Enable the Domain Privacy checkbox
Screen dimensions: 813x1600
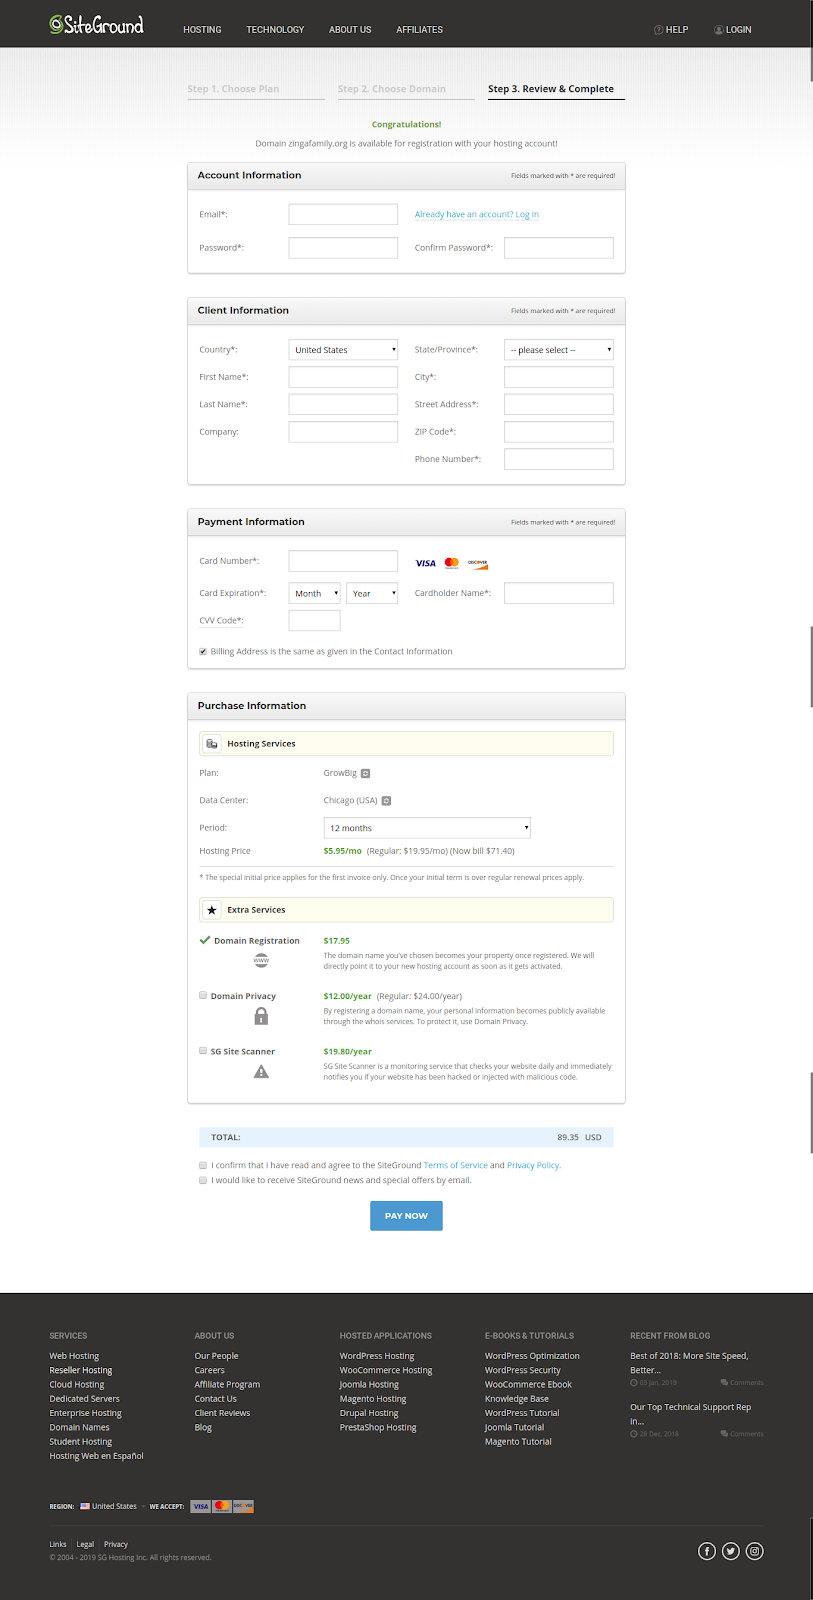click(203, 995)
